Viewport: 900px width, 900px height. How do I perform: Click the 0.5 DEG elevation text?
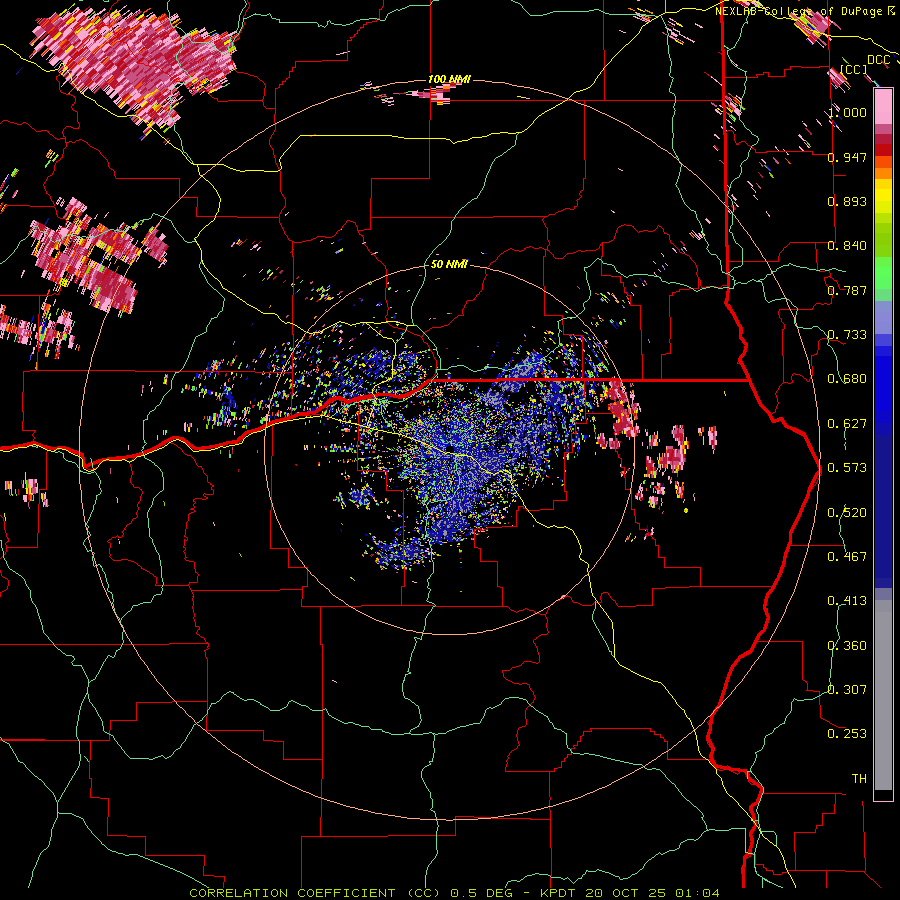click(481, 893)
